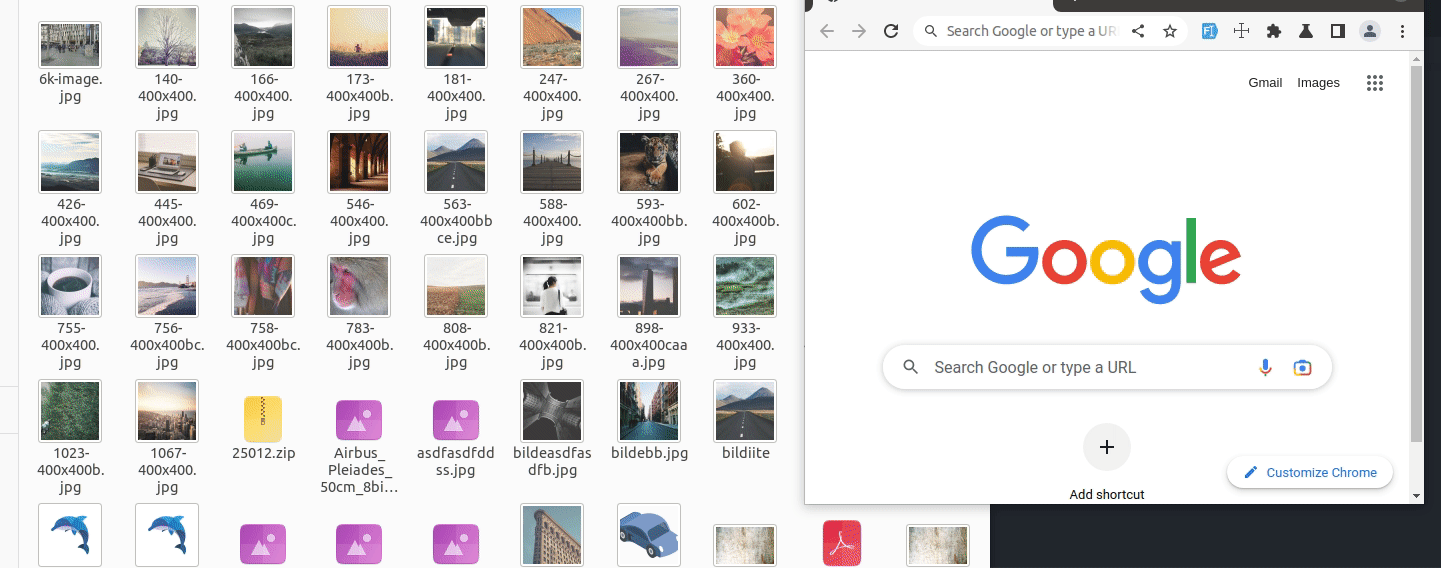Click the crossed-arrows extension icon in Chrome

[x=1241, y=31]
